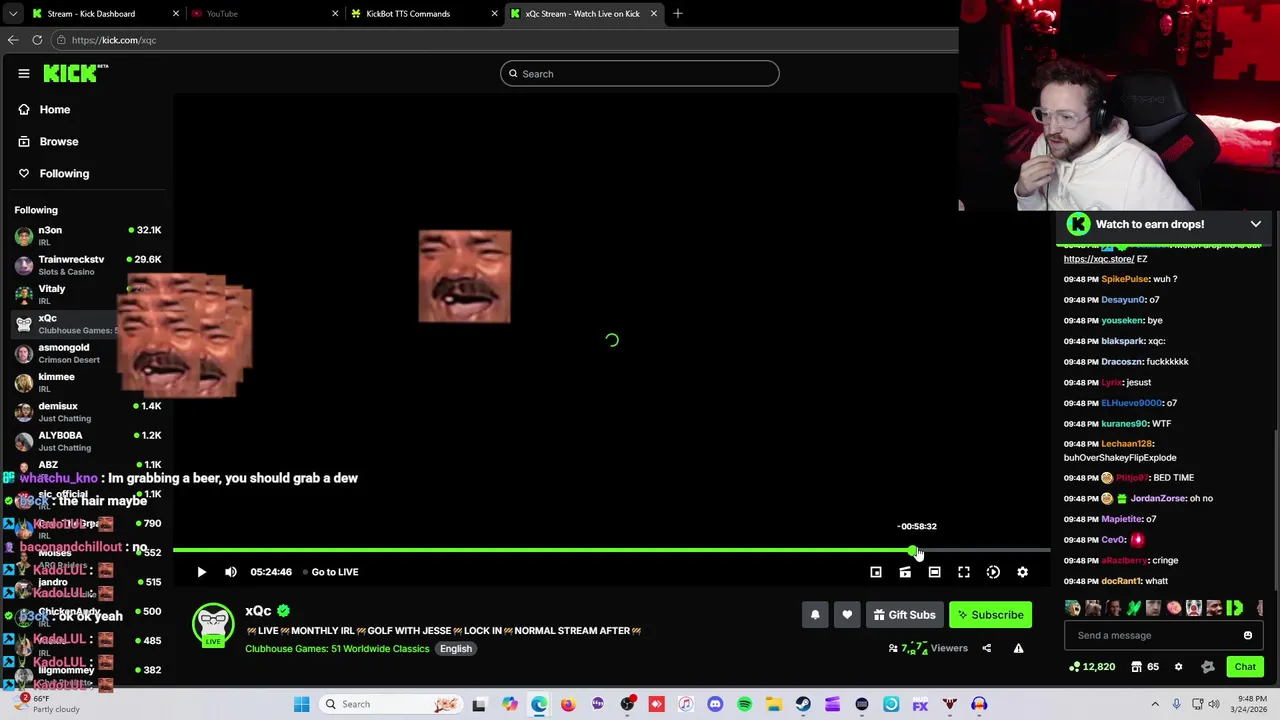Click the 12,820 channel points icon
The width and height of the screenshot is (1280, 720).
pos(1092,666)
